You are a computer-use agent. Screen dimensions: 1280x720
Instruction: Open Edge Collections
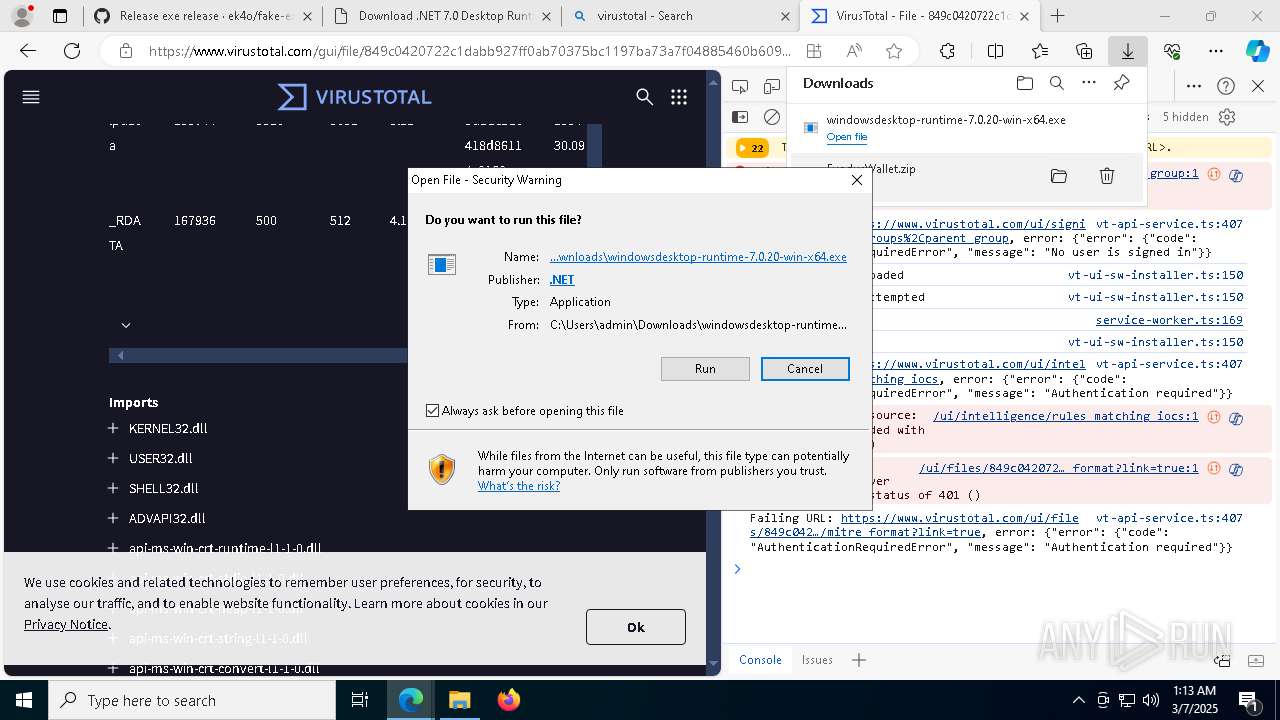click(x=1084, y=52)
